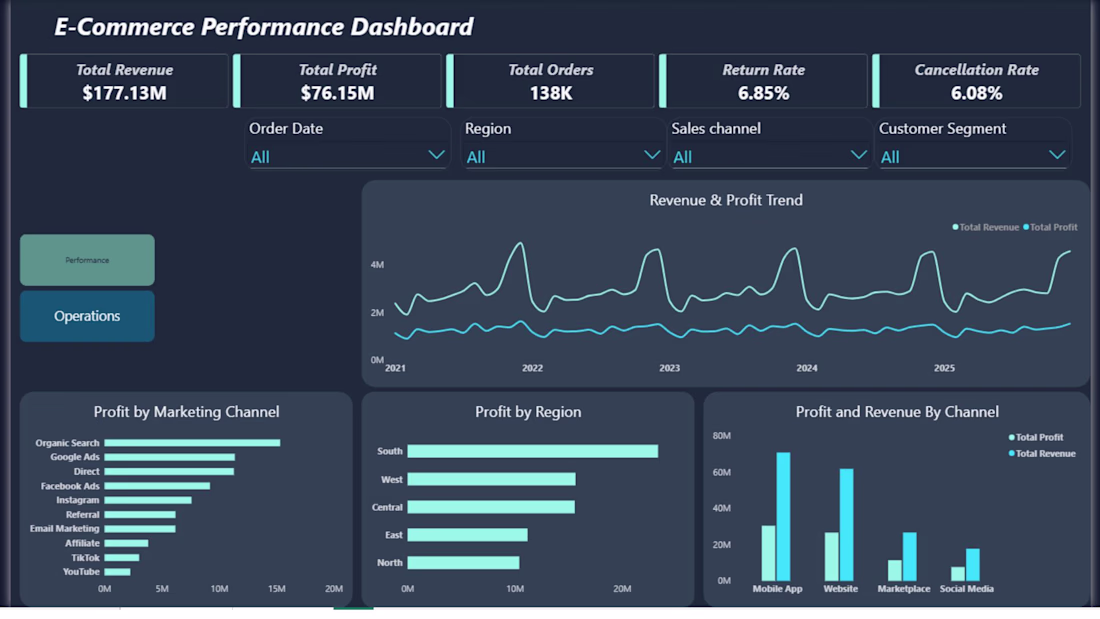The height and width of the screenshot is (619, 1100).
Task: Expand the Order Date dropdown chevron
Action: coord(436,155)
